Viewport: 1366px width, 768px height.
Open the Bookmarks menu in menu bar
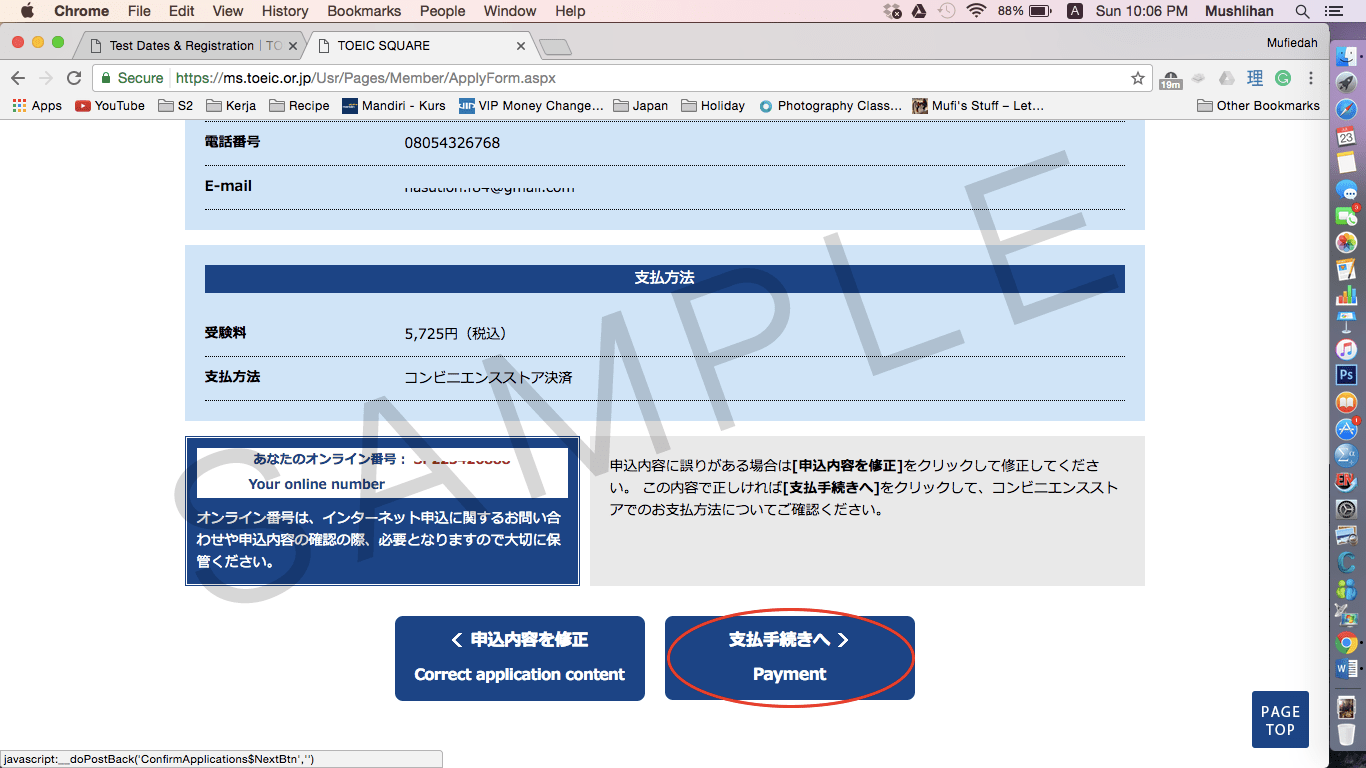pos(364,11)
